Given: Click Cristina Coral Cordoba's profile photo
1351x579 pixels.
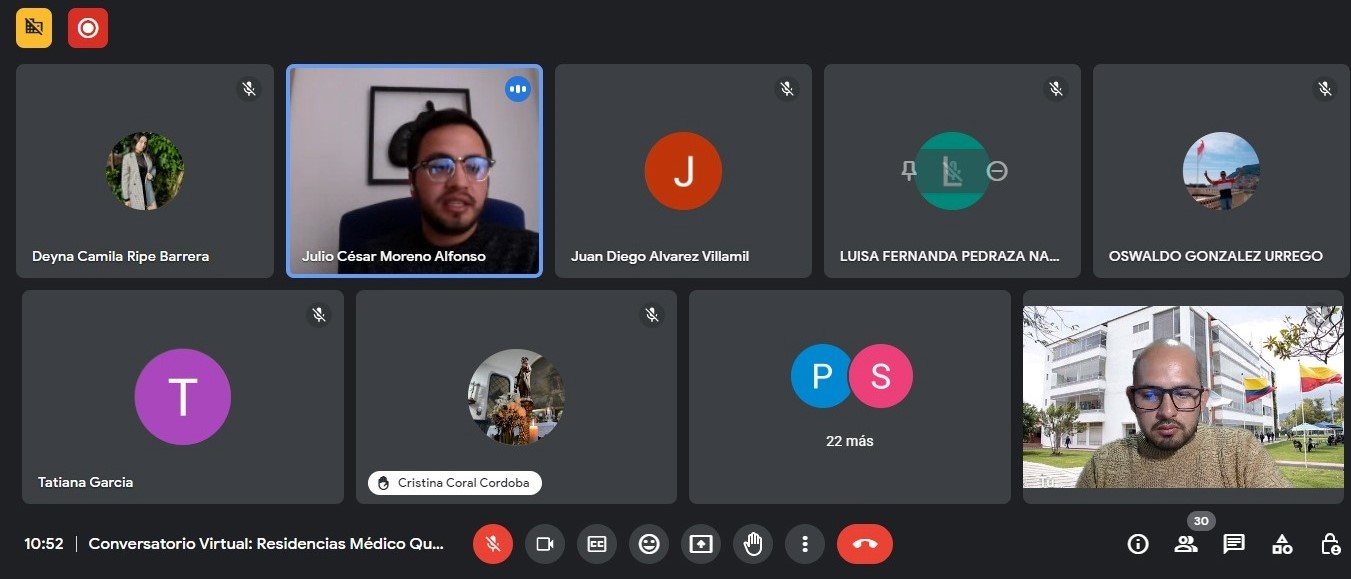Looking at the screenshot, I should point(516,397).
